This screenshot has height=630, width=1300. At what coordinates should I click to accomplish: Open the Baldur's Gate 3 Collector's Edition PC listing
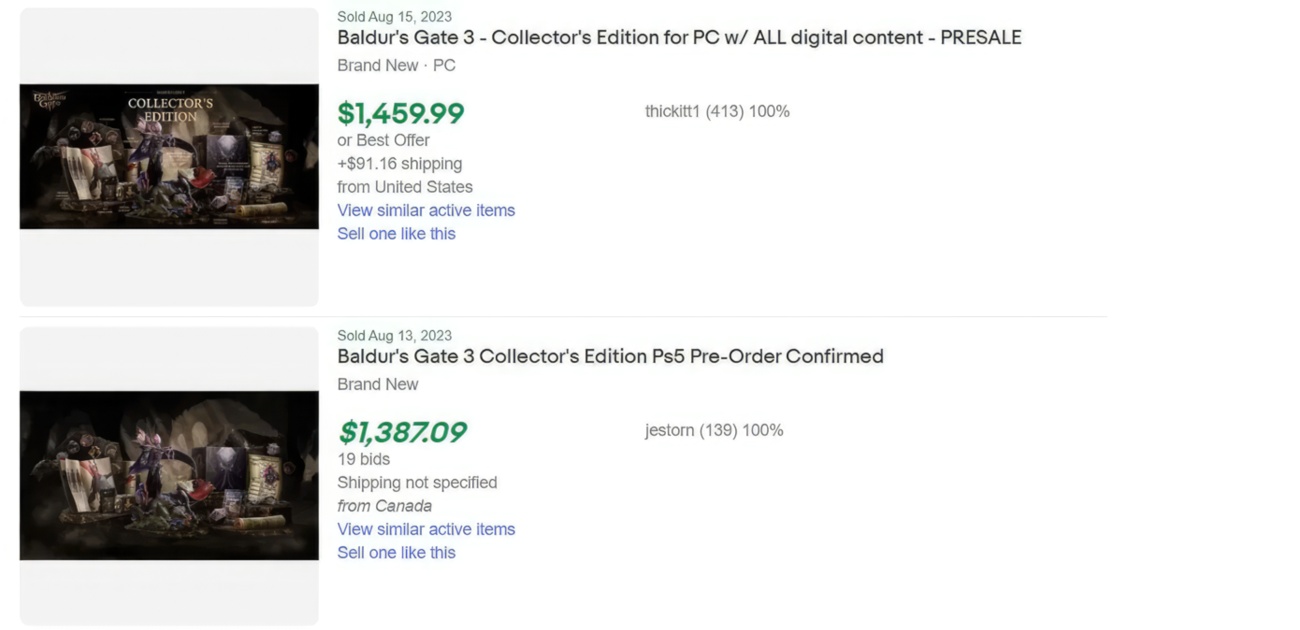tap(678, 37)
